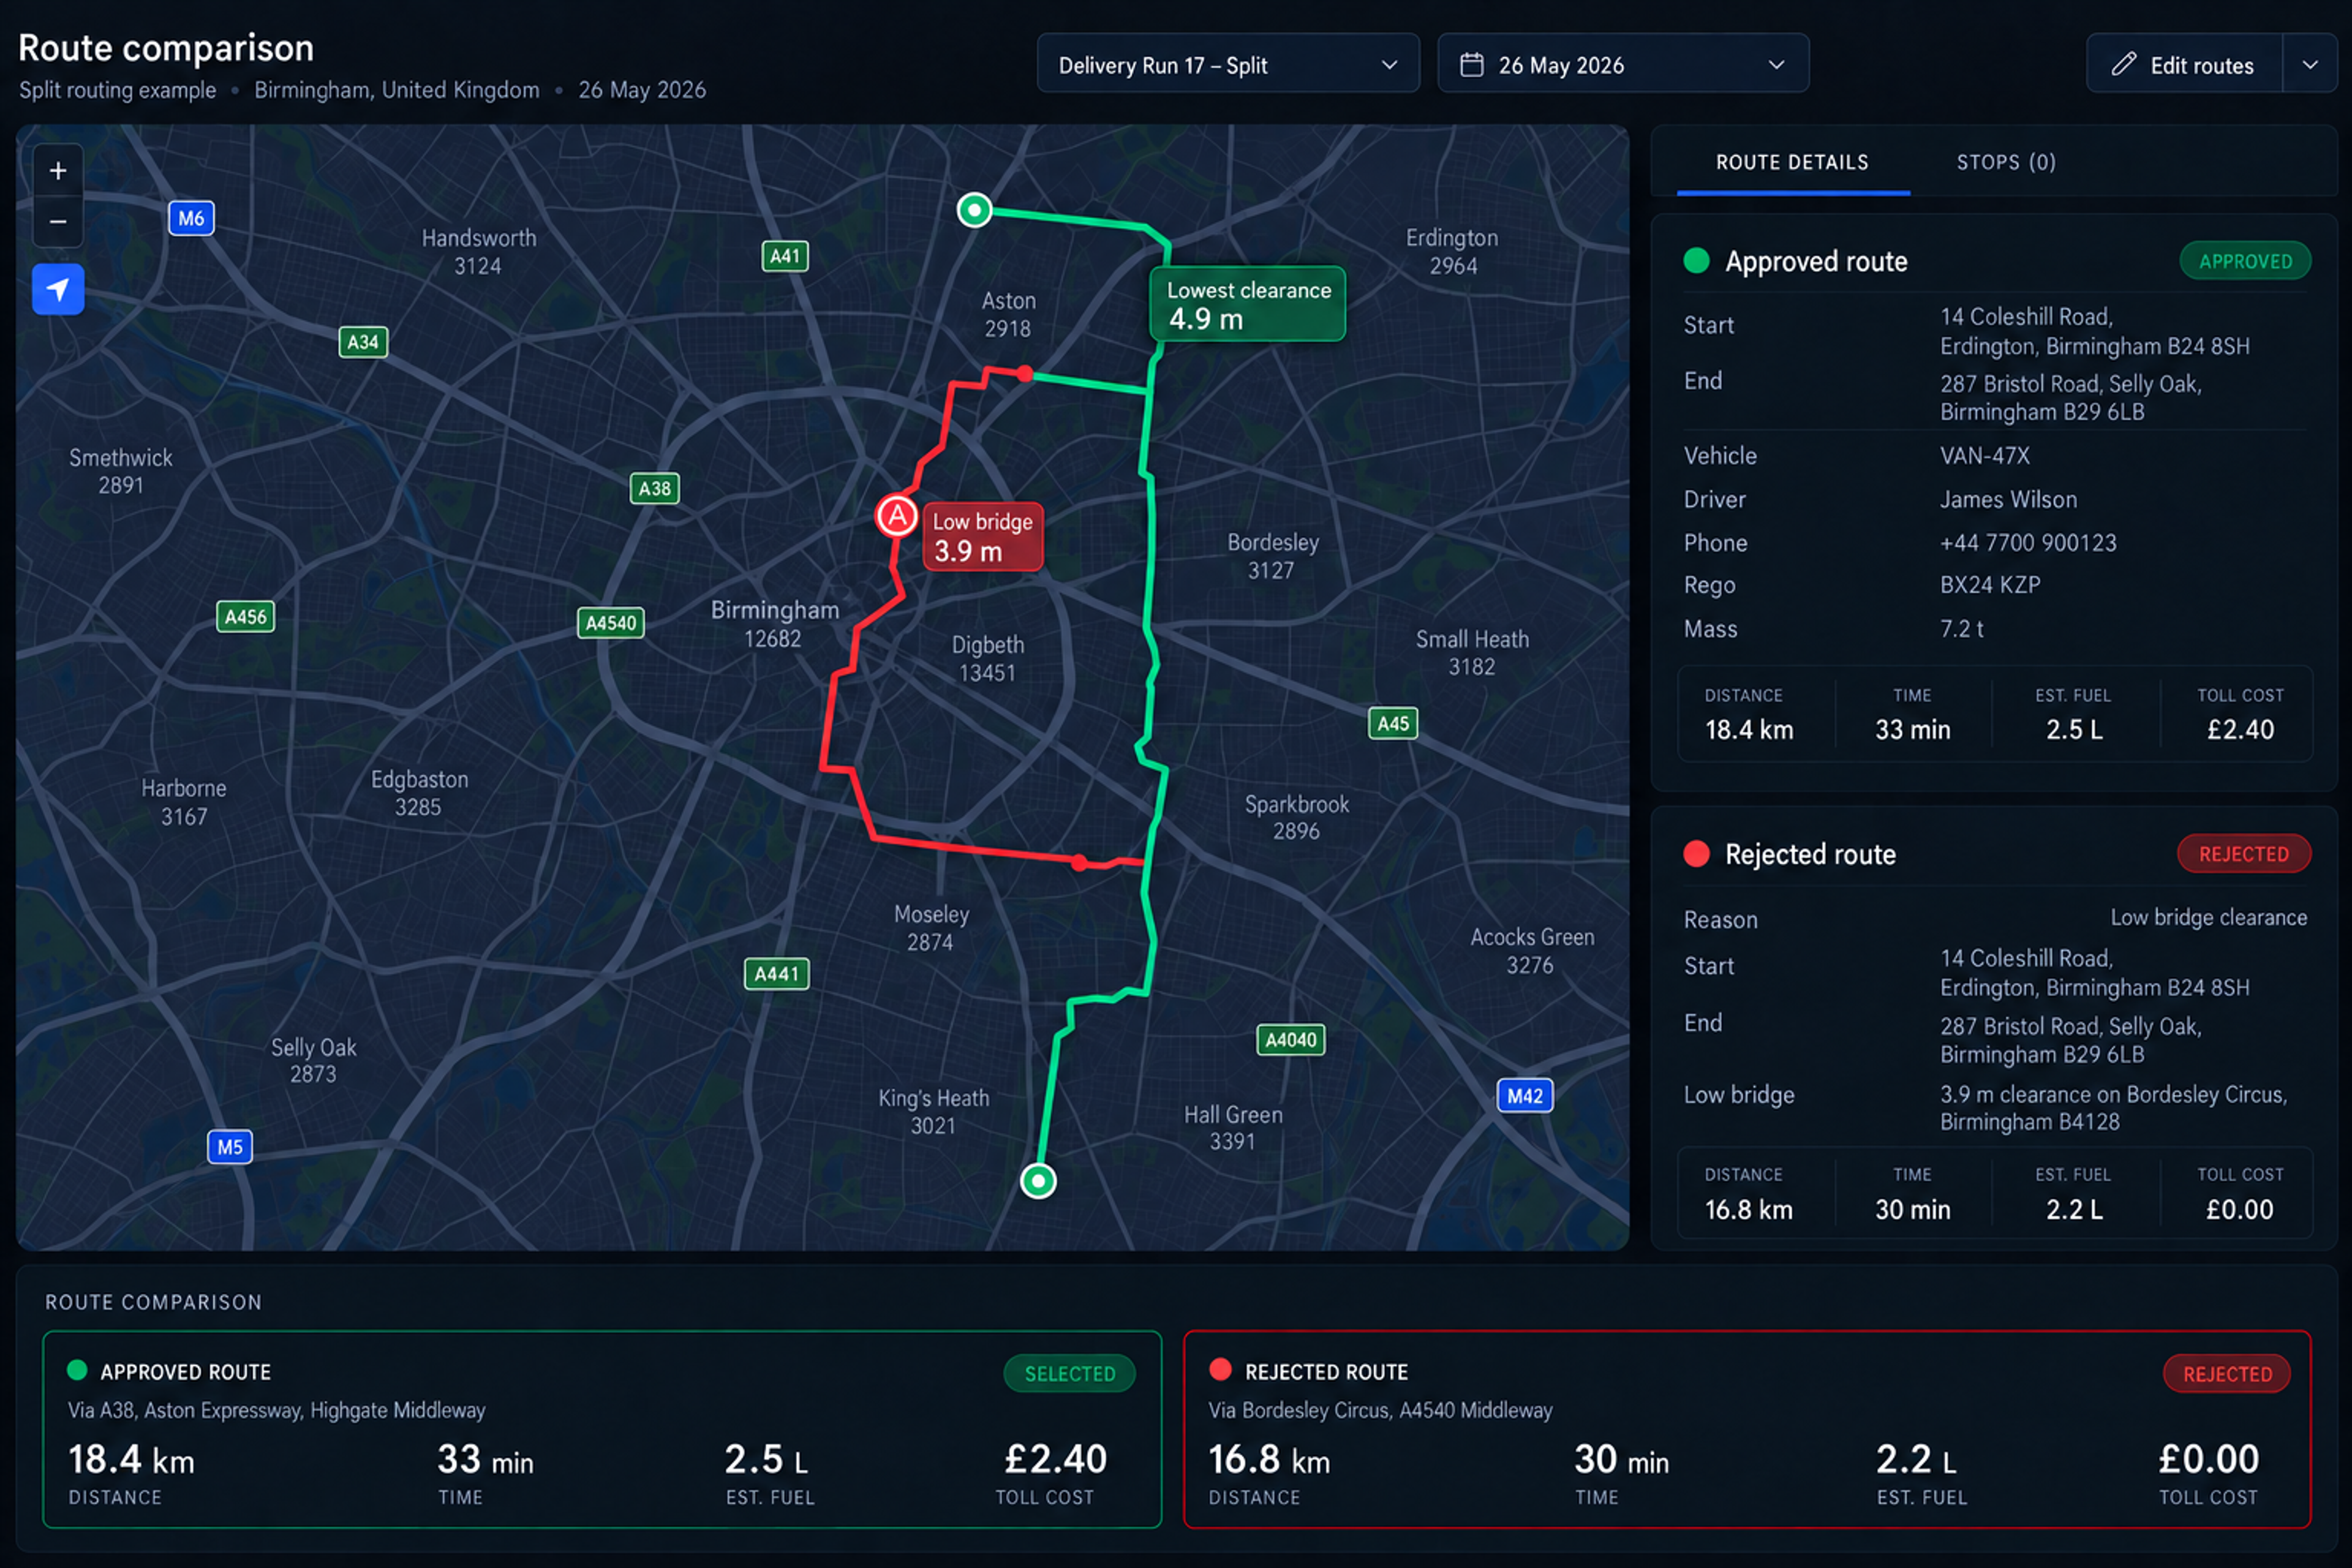Click the A4540 road shield
Image resolution: width=2352 pixels, height=1568 pixels.
[x=610, y=623]
